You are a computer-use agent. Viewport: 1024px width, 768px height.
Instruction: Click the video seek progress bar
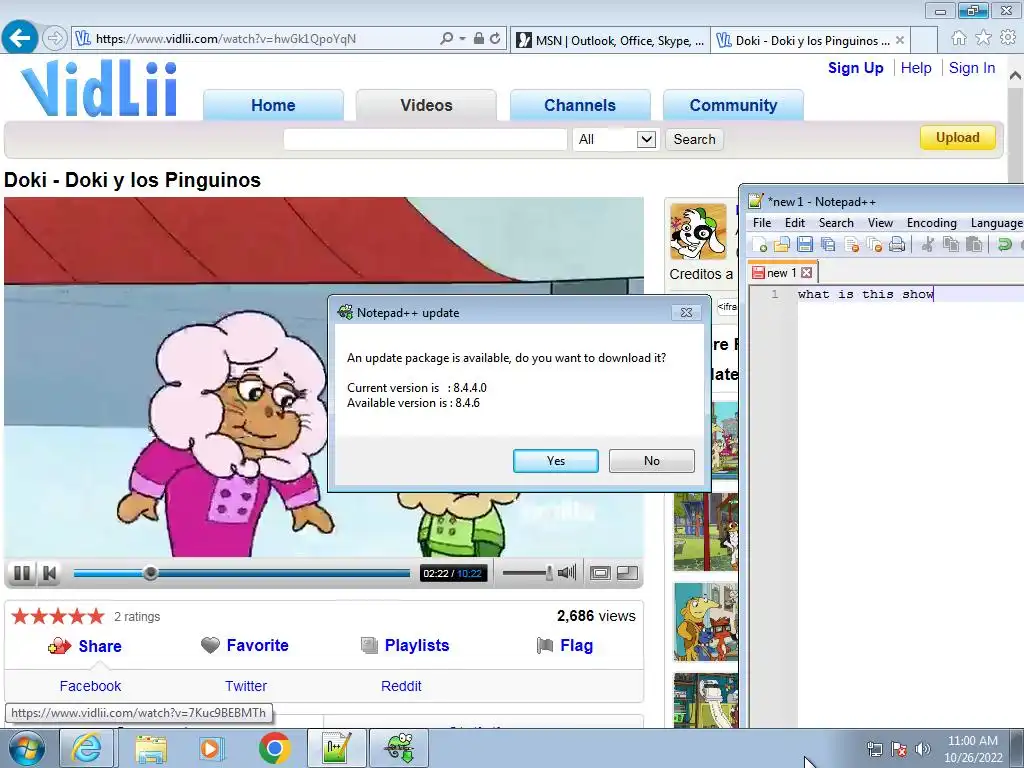[241, 573]
